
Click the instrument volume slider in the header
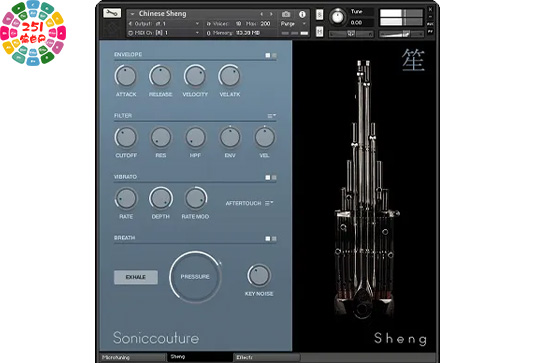402,33
